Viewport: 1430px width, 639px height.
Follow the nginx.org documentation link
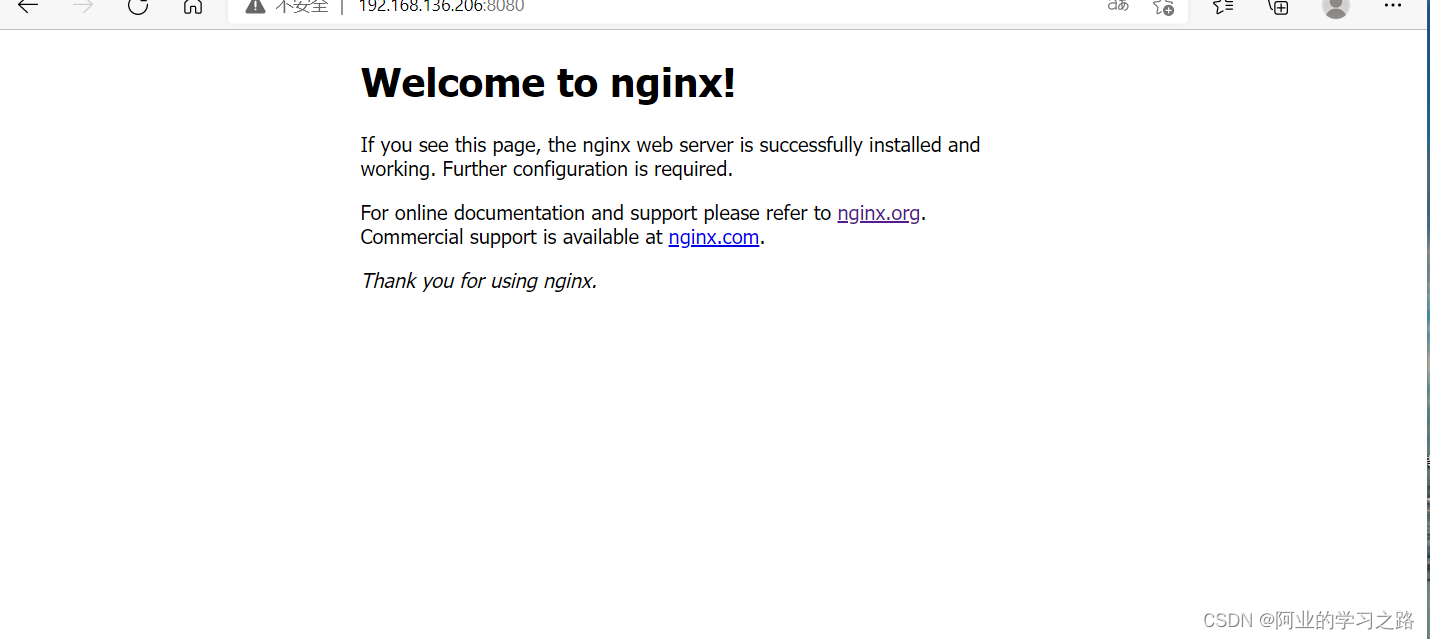click(879, 213)
